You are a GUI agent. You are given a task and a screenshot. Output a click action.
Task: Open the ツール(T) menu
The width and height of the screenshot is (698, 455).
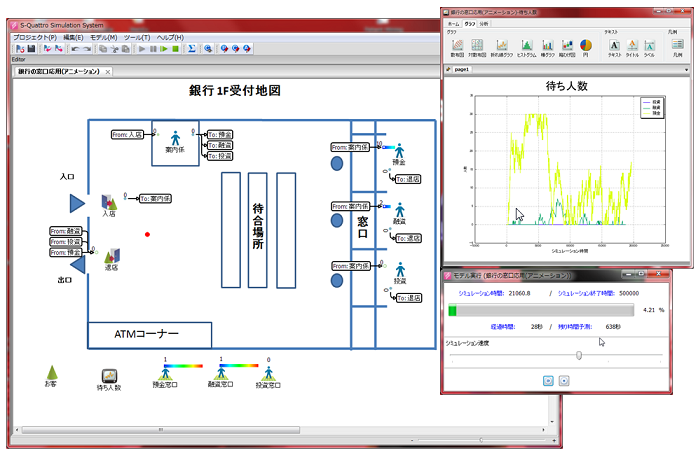(137, 37)
